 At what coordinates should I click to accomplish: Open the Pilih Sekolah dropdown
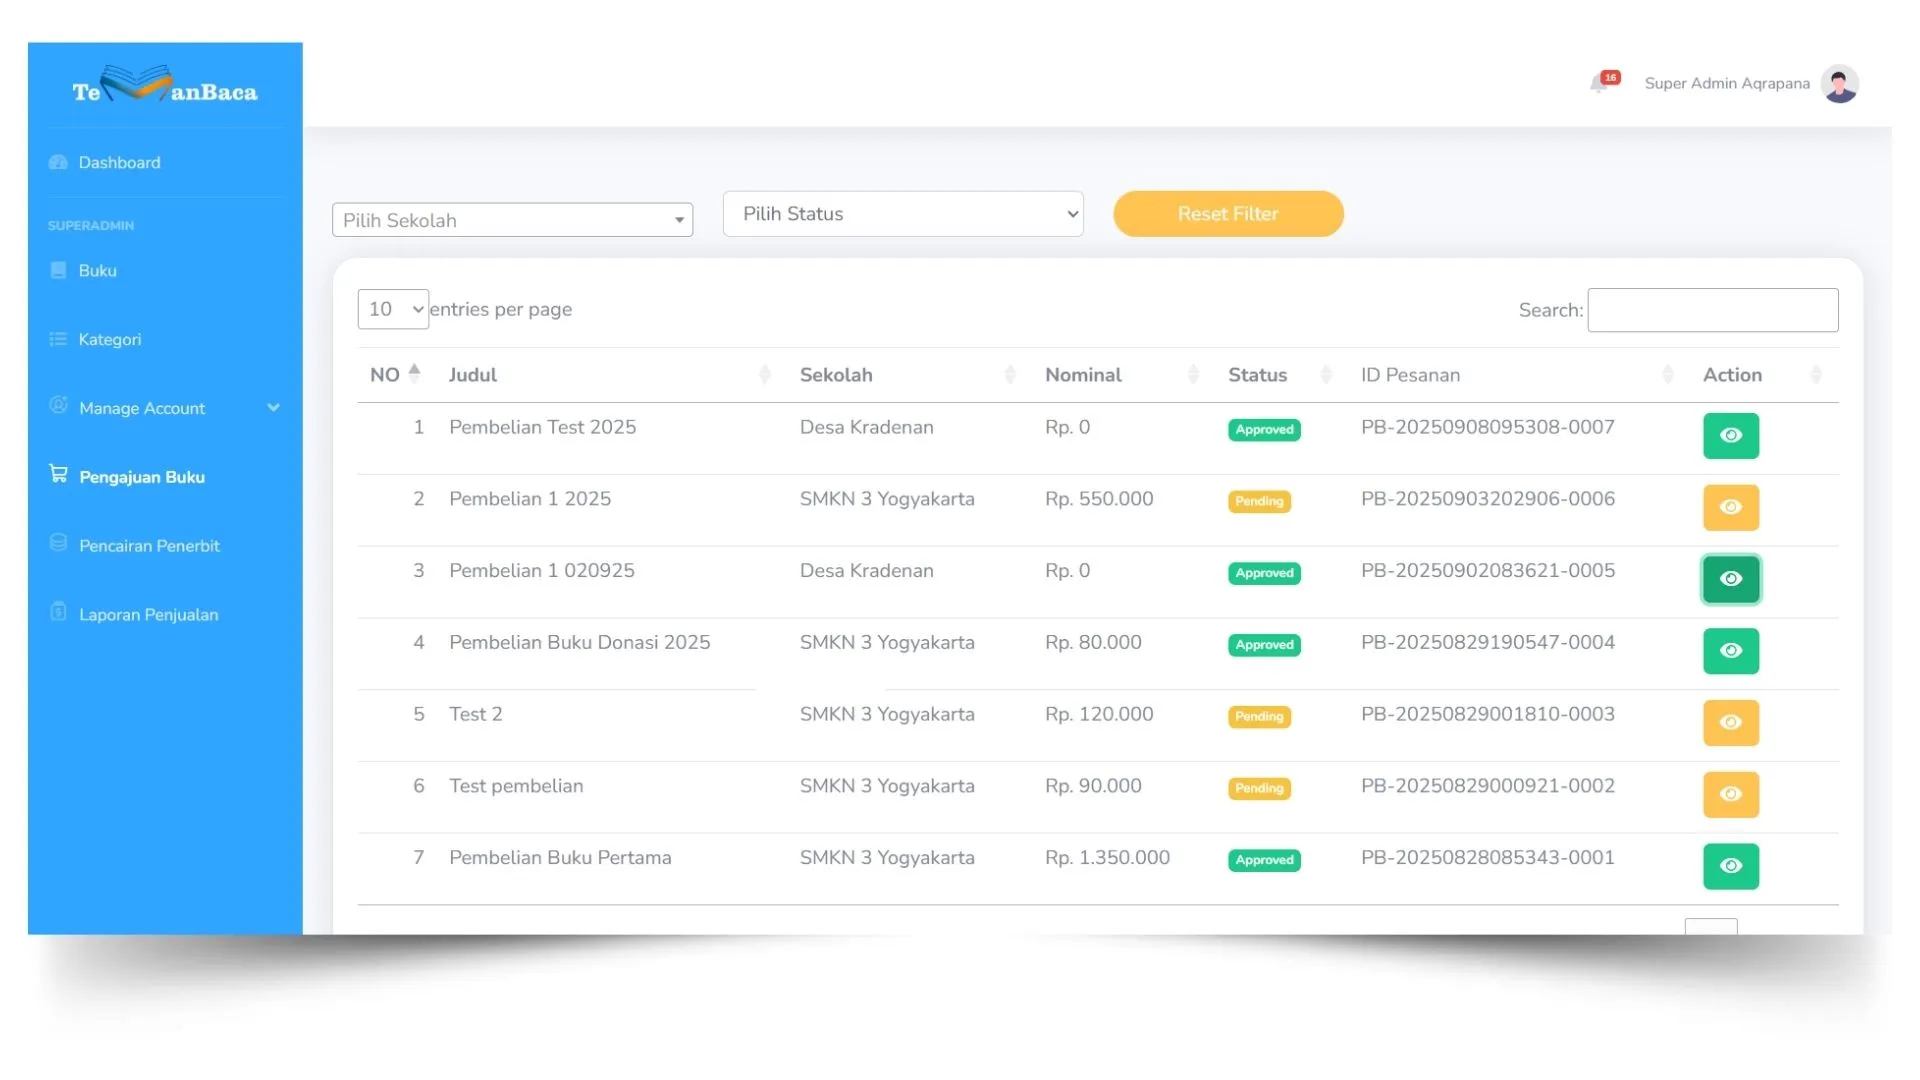coord(512,220)
